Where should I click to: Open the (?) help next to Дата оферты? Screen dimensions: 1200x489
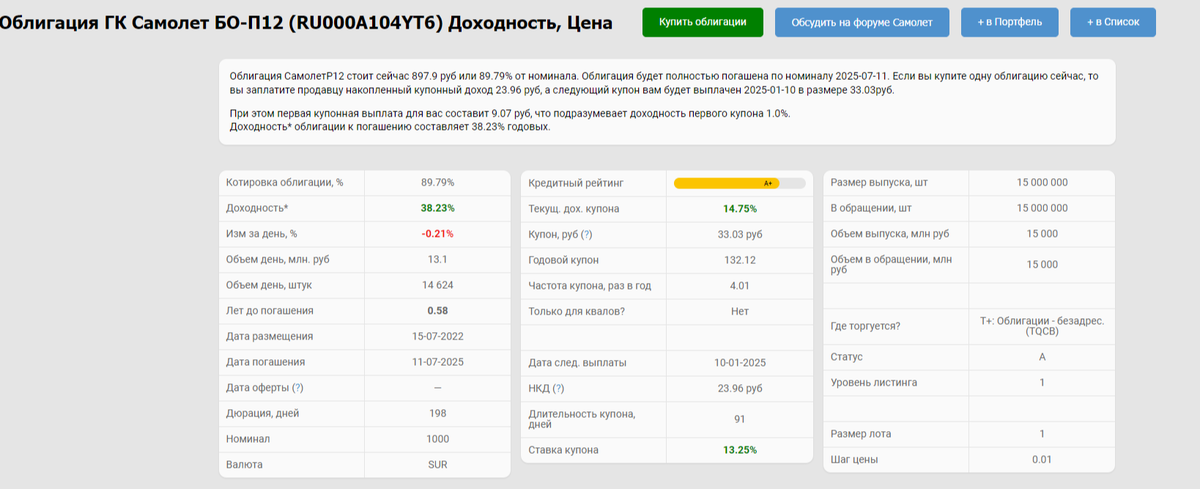pyautogui.click(x=297, y=388)
